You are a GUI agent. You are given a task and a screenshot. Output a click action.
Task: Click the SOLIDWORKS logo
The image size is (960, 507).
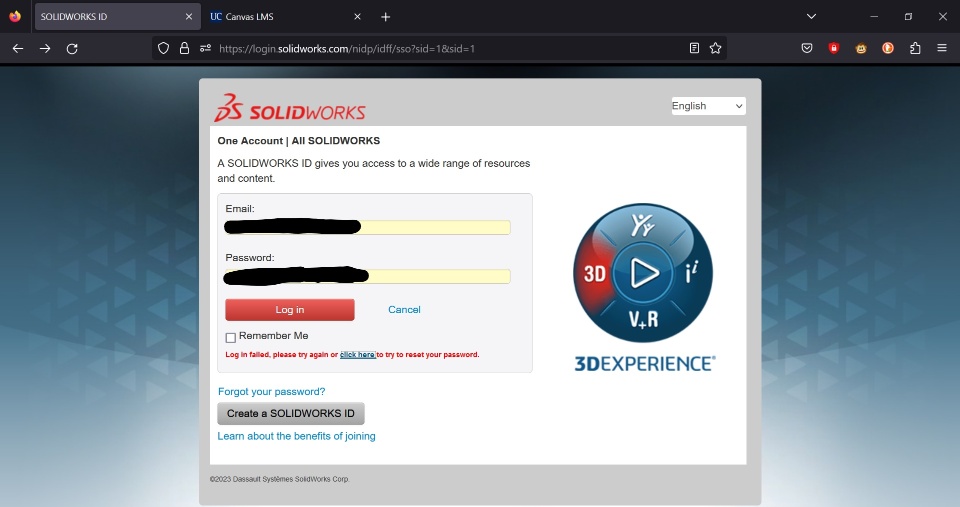click(x=290, y=108)
